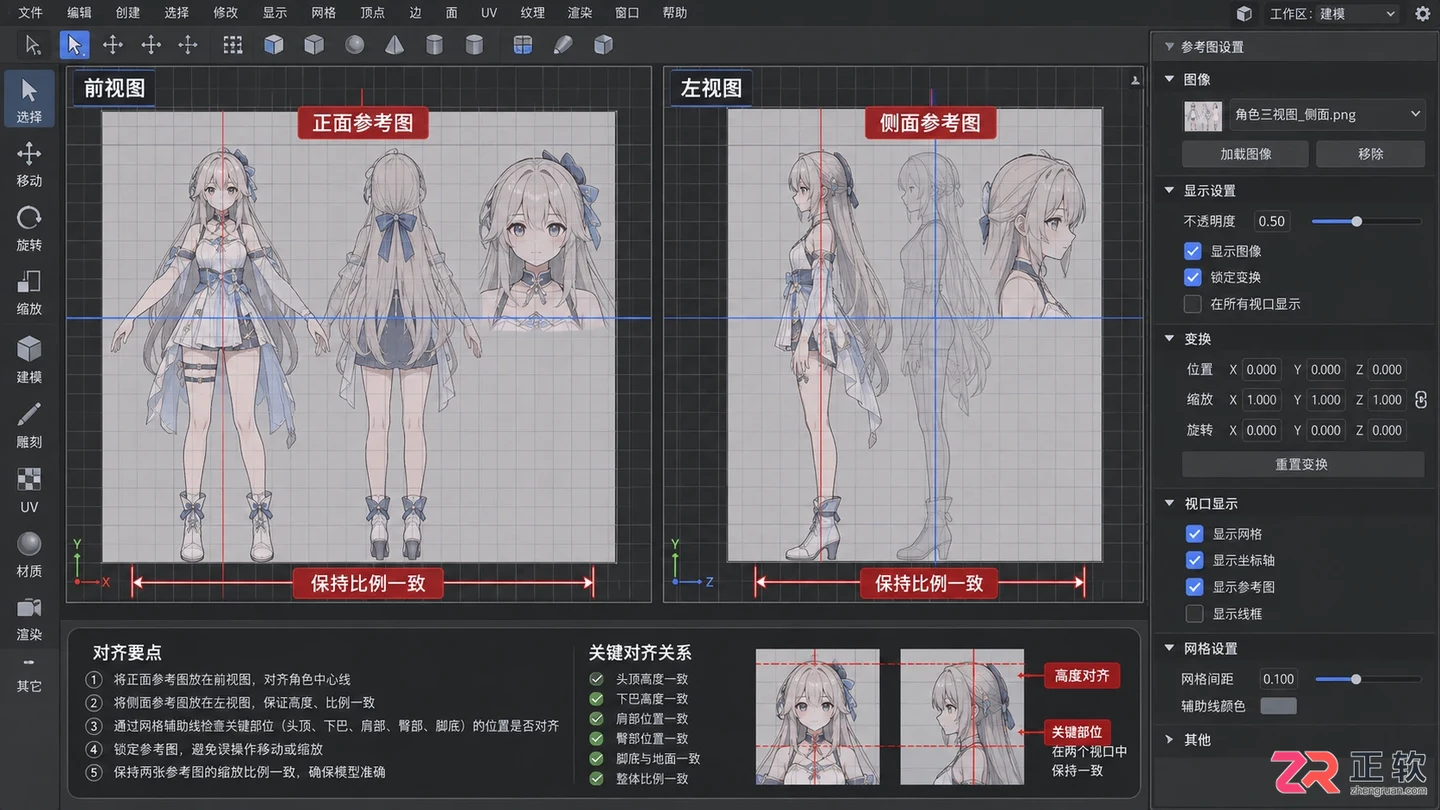Click the 重置变换 button
This screenshot has height=810, width=1440.
pos(1302,464)
